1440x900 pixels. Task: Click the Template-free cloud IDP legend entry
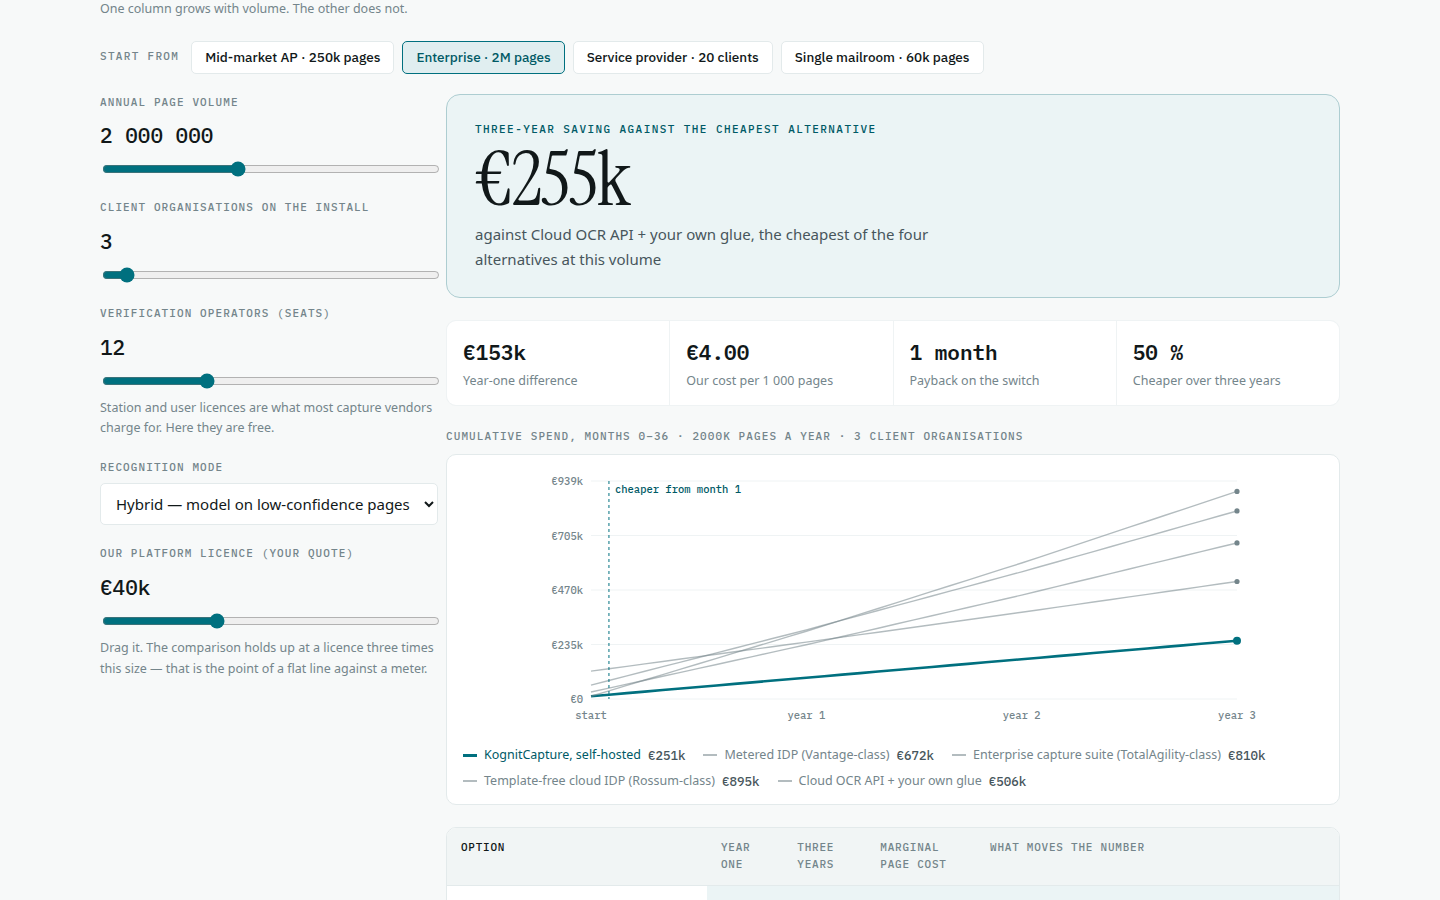click(611, 781)
